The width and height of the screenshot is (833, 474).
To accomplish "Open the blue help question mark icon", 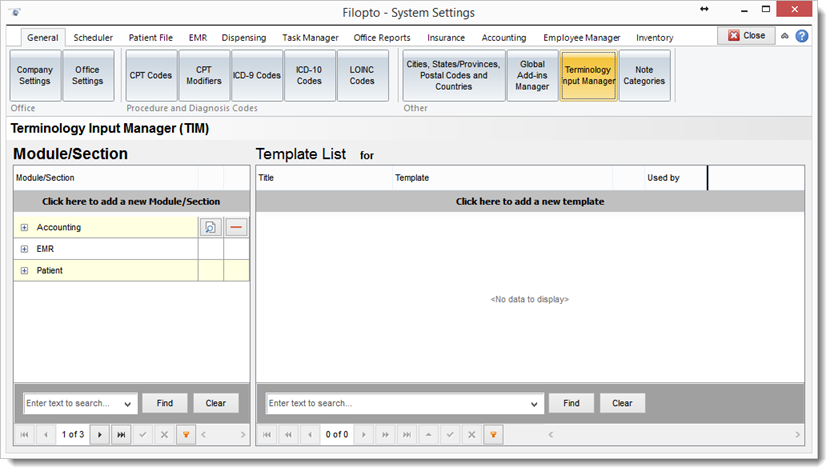I will point(802,36).
